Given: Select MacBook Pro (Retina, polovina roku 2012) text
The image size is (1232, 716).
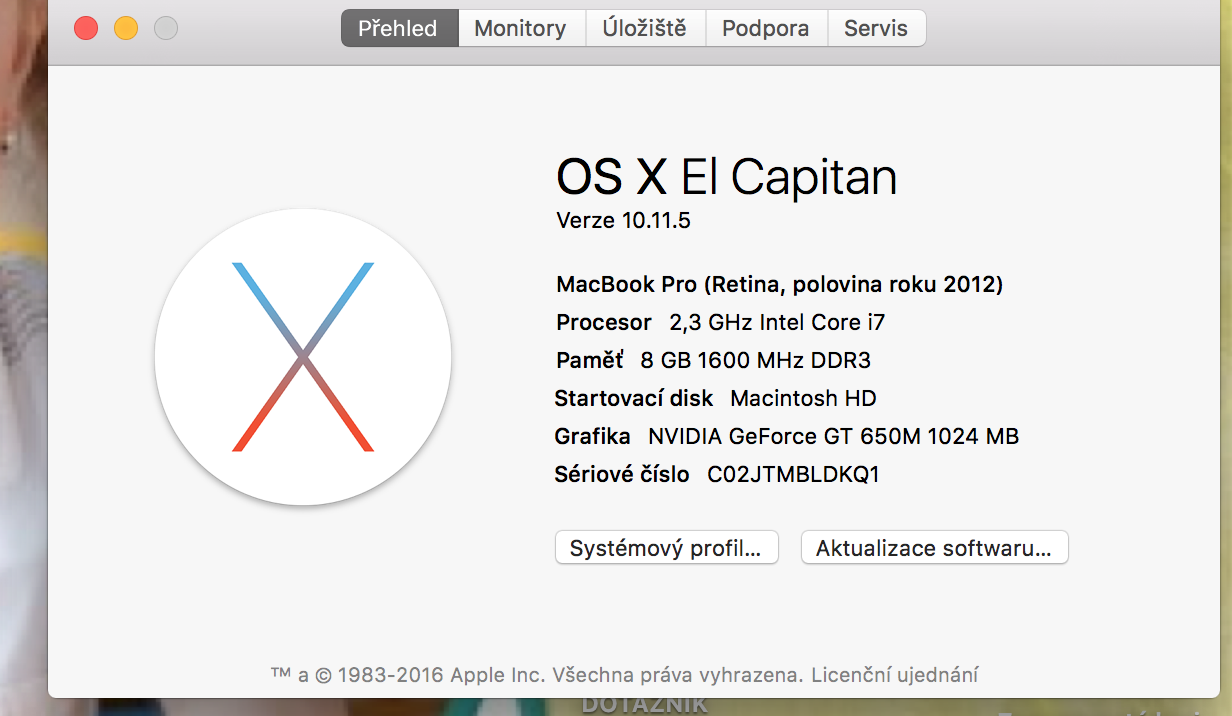Looking at the screenshot, I should 779,285.
